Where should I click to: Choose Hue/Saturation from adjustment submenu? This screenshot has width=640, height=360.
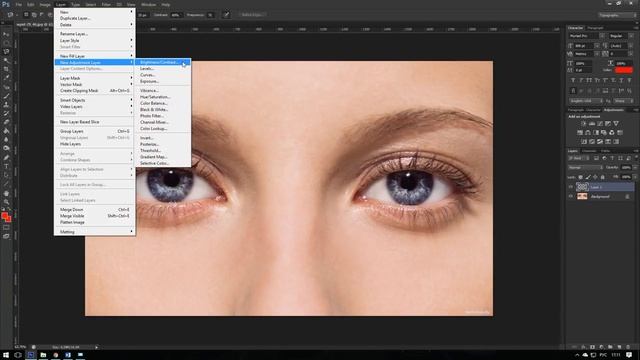click(163, 97)
